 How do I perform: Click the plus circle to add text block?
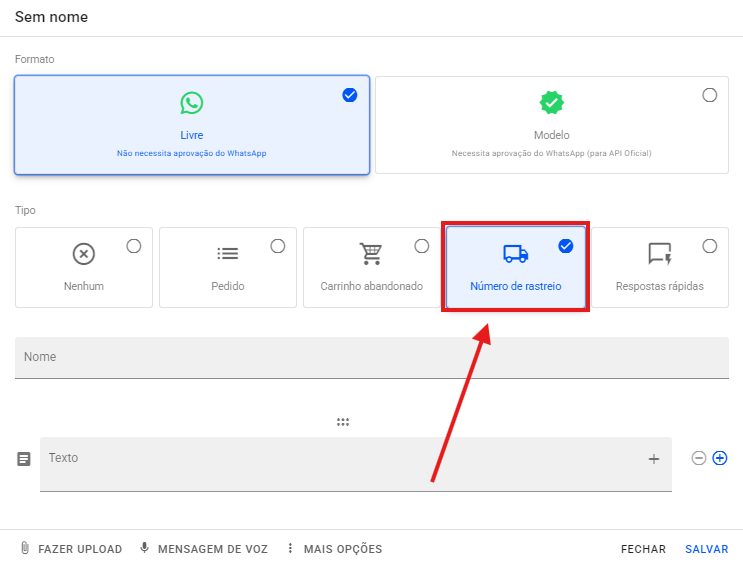pos(719,458)
